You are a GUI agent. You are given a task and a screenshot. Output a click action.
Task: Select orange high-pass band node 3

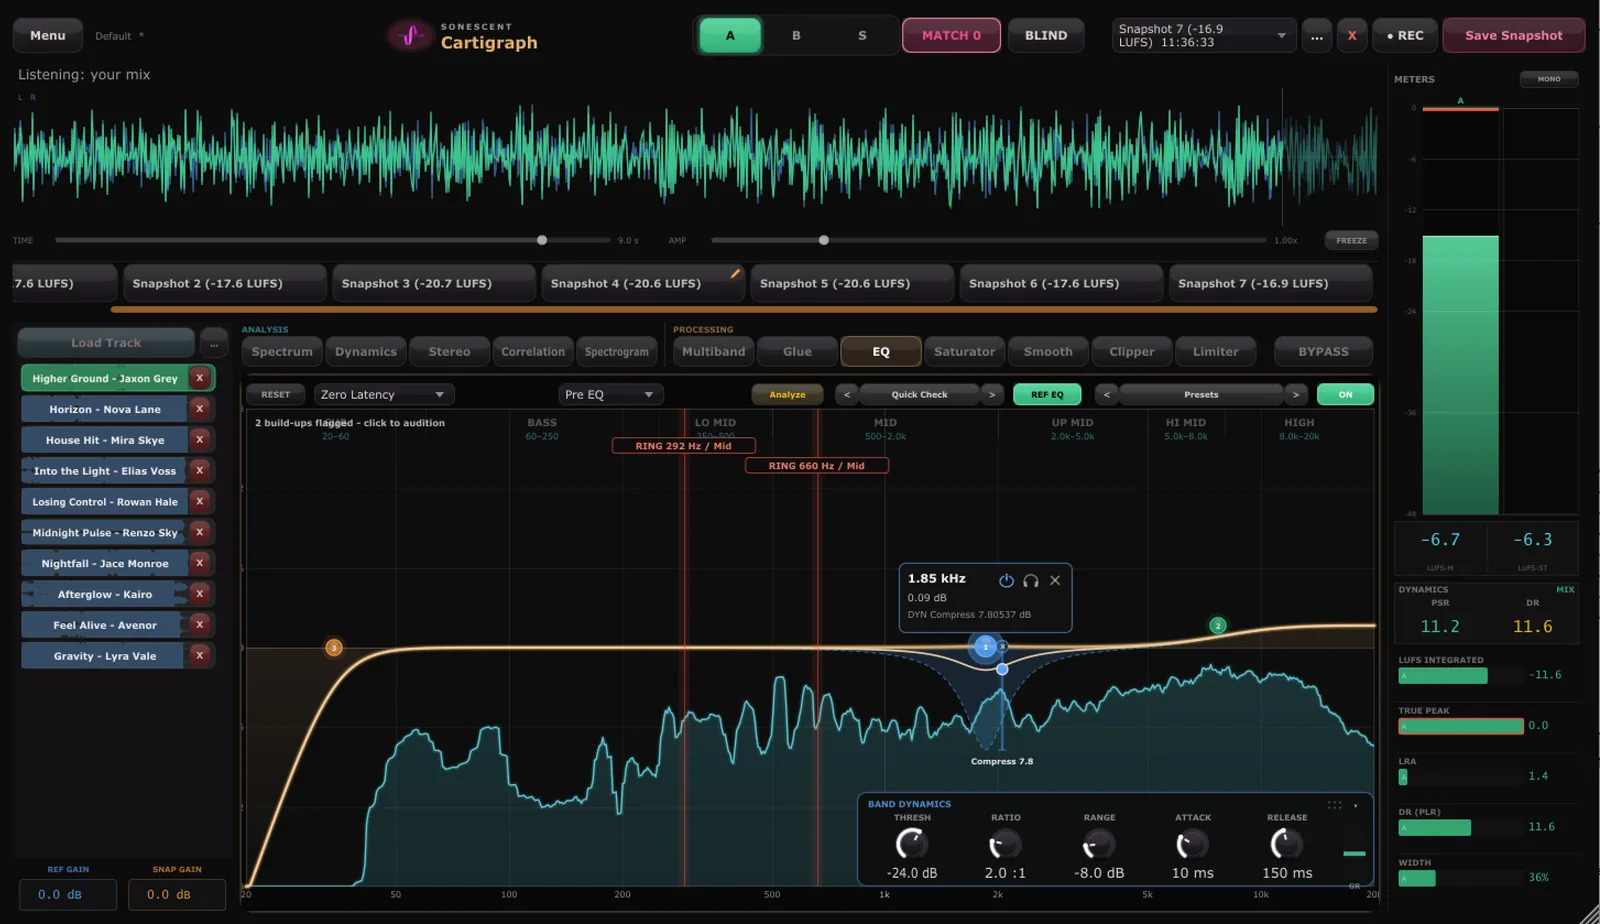334,647
